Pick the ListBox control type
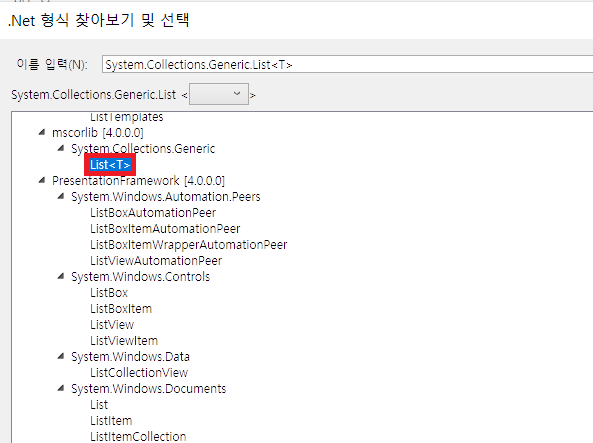 pyautogui.click(x=109, y=292)
